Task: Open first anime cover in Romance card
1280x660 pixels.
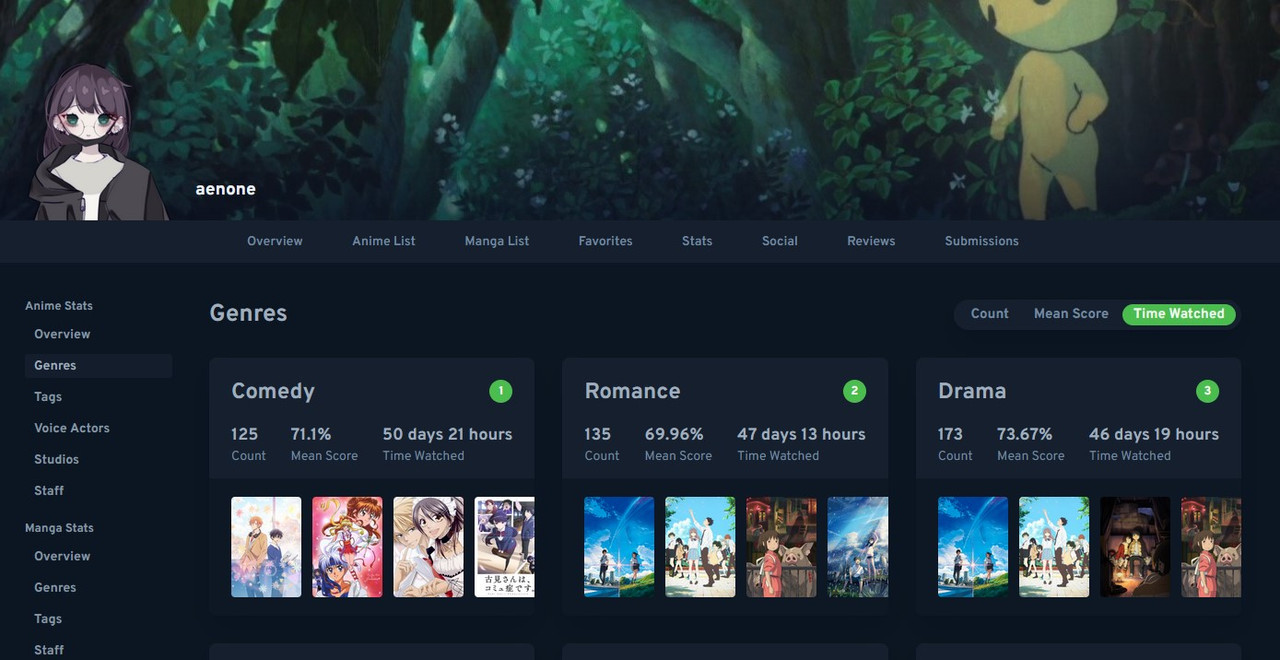Action: pyautogui.click(x=619, y=547)
